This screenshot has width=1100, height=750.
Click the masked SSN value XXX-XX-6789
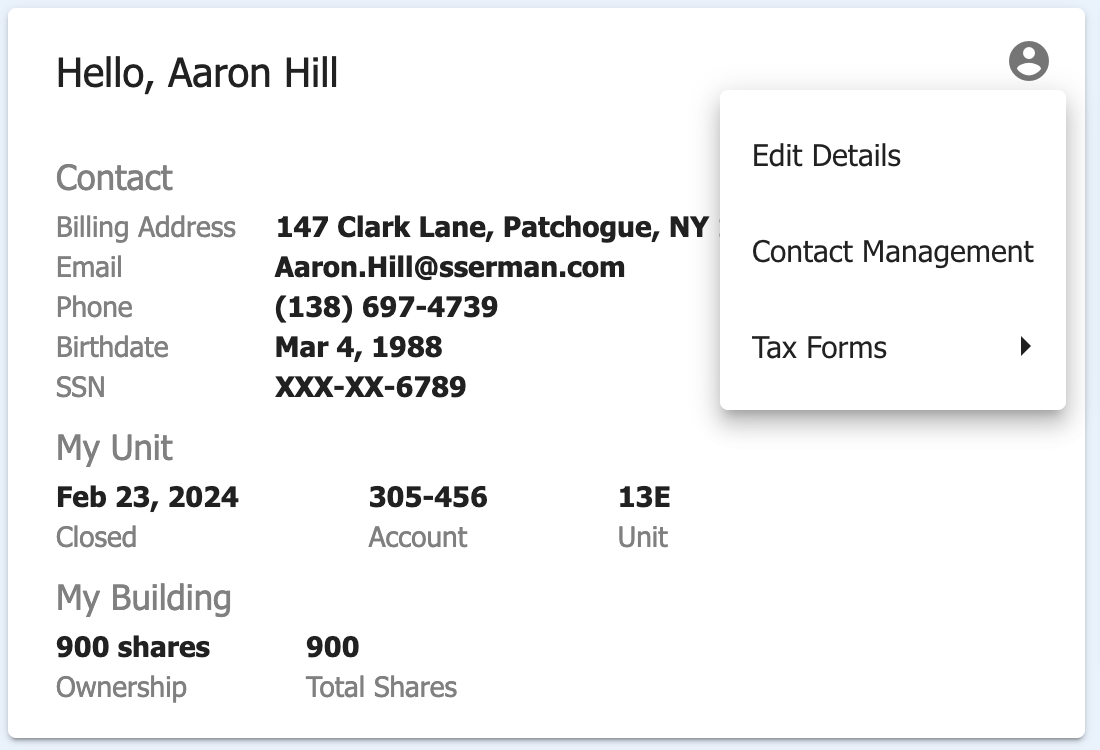pyautogui.click(x=370, y=387)
